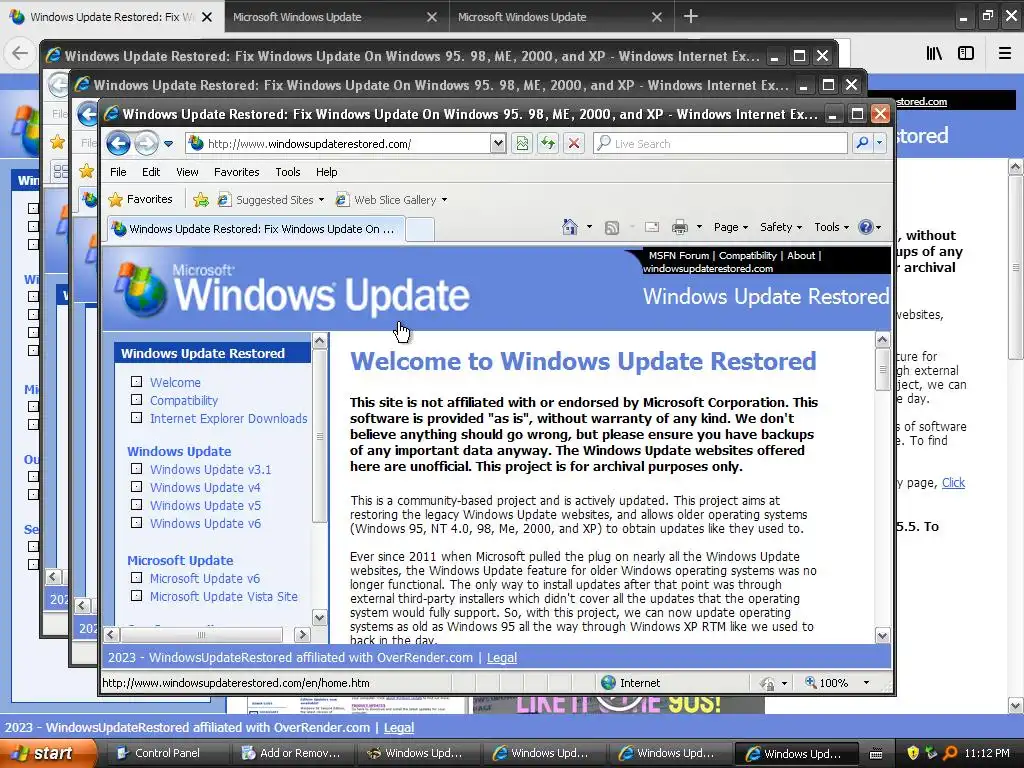This screenshot has width=1024, height=768.
Task: Click the red Stop icon beside address bar
Action: [574, 143]
